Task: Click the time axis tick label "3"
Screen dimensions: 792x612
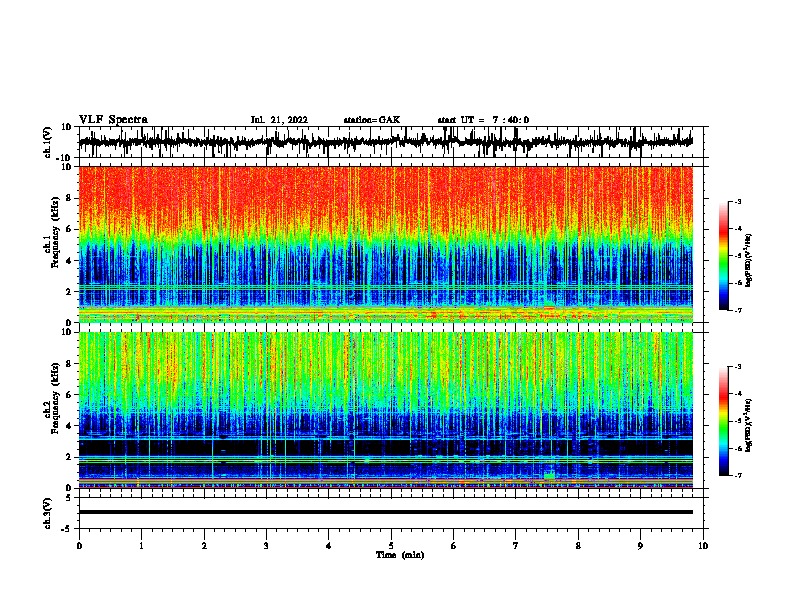Action: [266, 546]
